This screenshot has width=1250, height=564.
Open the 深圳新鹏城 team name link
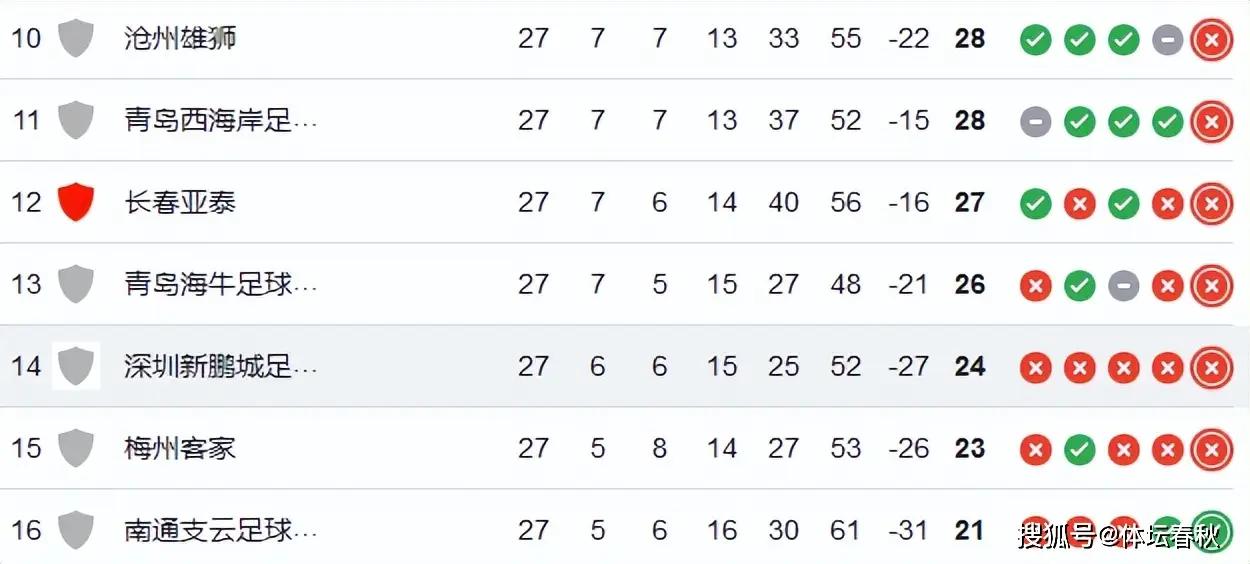pos(220,366)
